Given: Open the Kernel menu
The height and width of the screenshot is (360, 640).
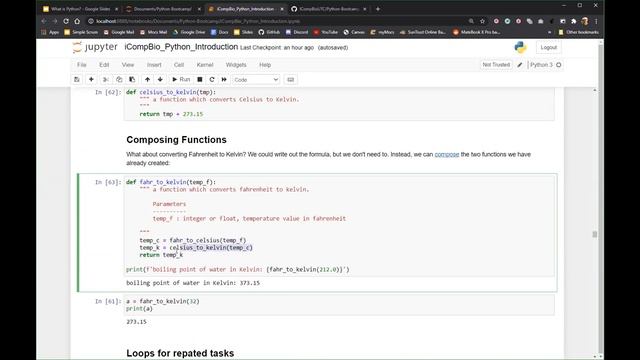Looking at the screenshot, I should (x=205, y=65).
